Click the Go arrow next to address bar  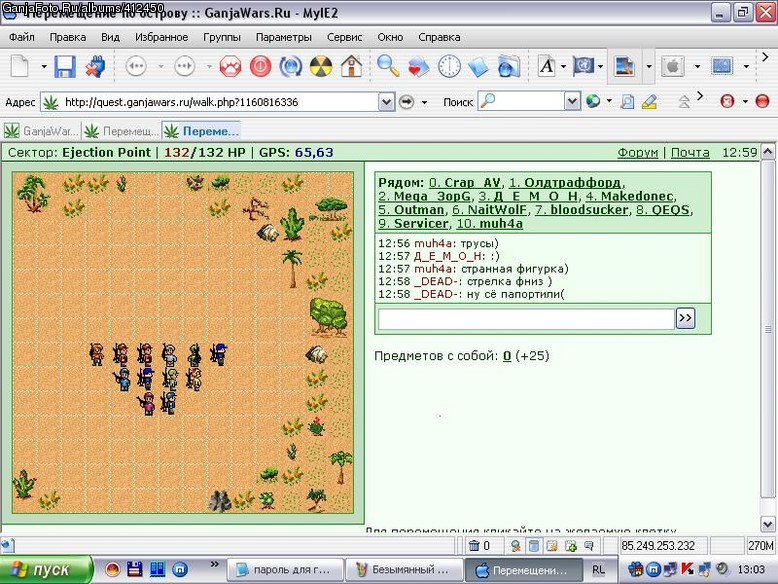tap(406, 102)
